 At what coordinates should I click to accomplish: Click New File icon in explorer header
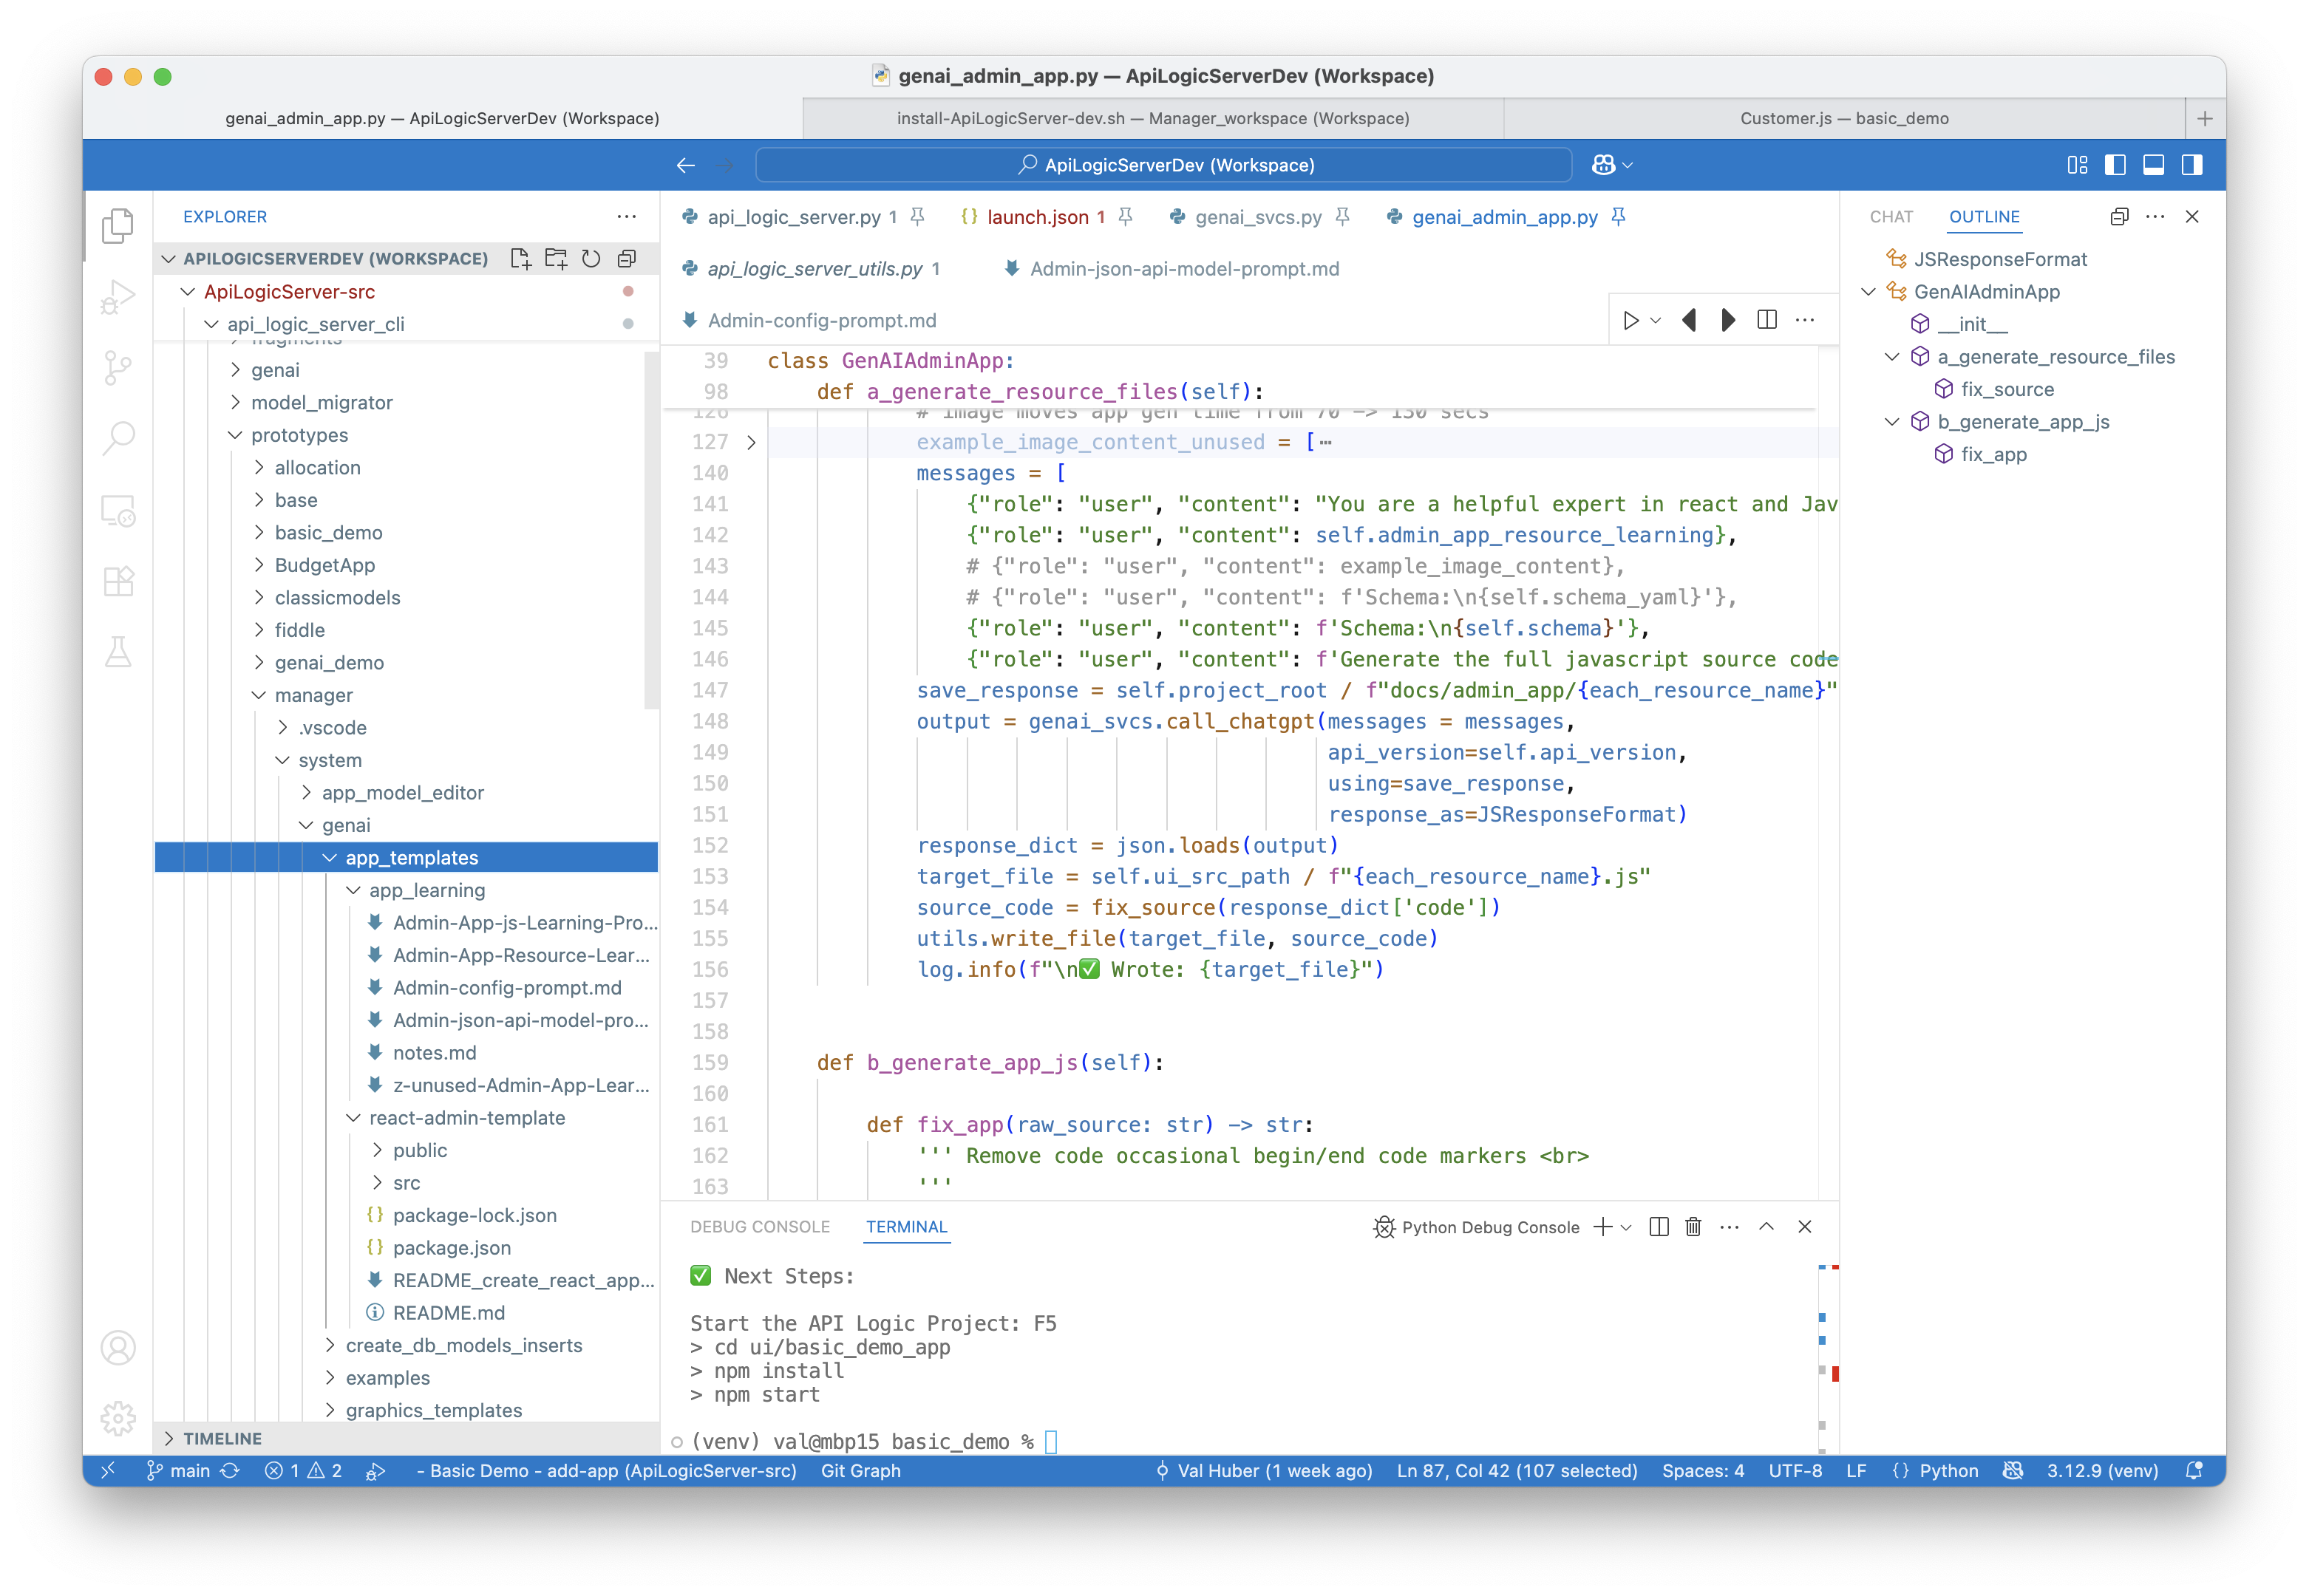tap(520, 259)
